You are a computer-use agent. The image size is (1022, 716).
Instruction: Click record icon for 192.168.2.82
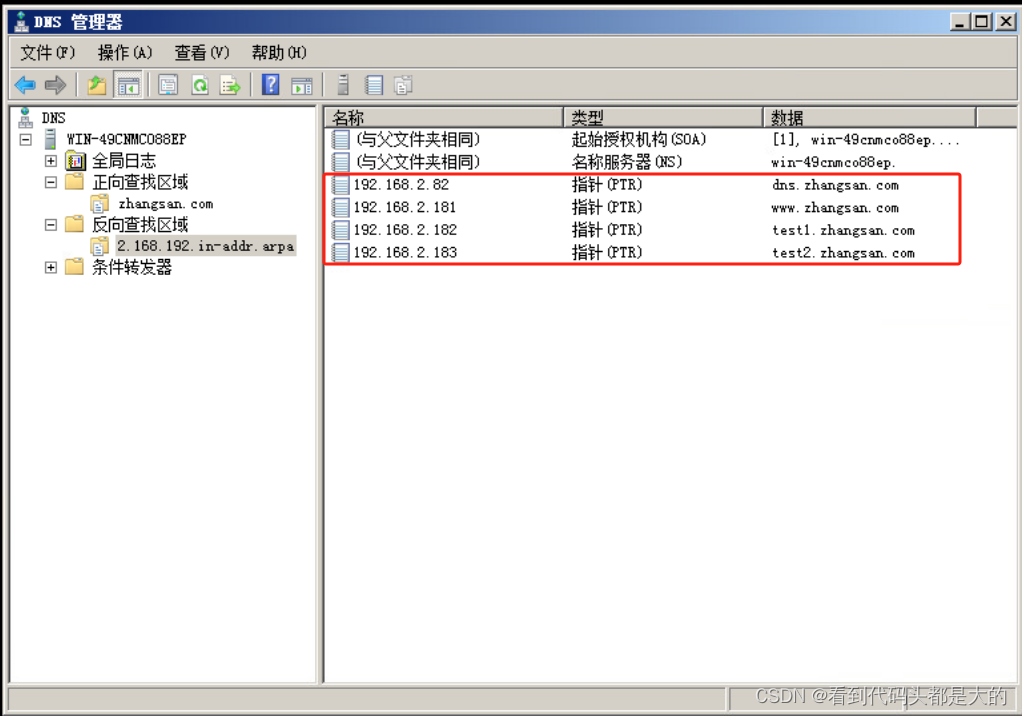341,185
